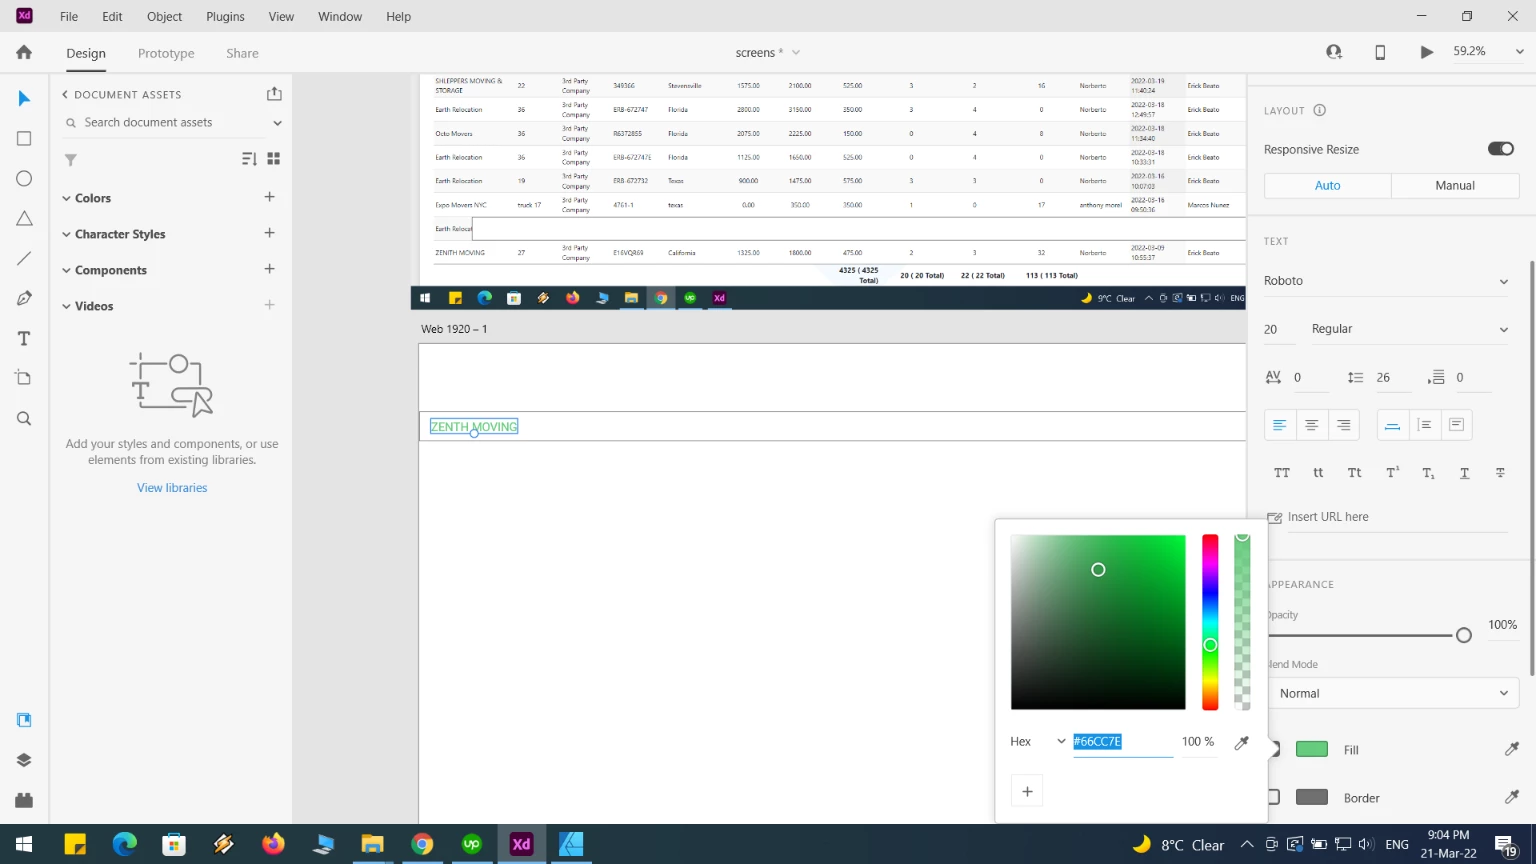Open mobile device preview icon
1536x864 pixels.
[1380, 52]
